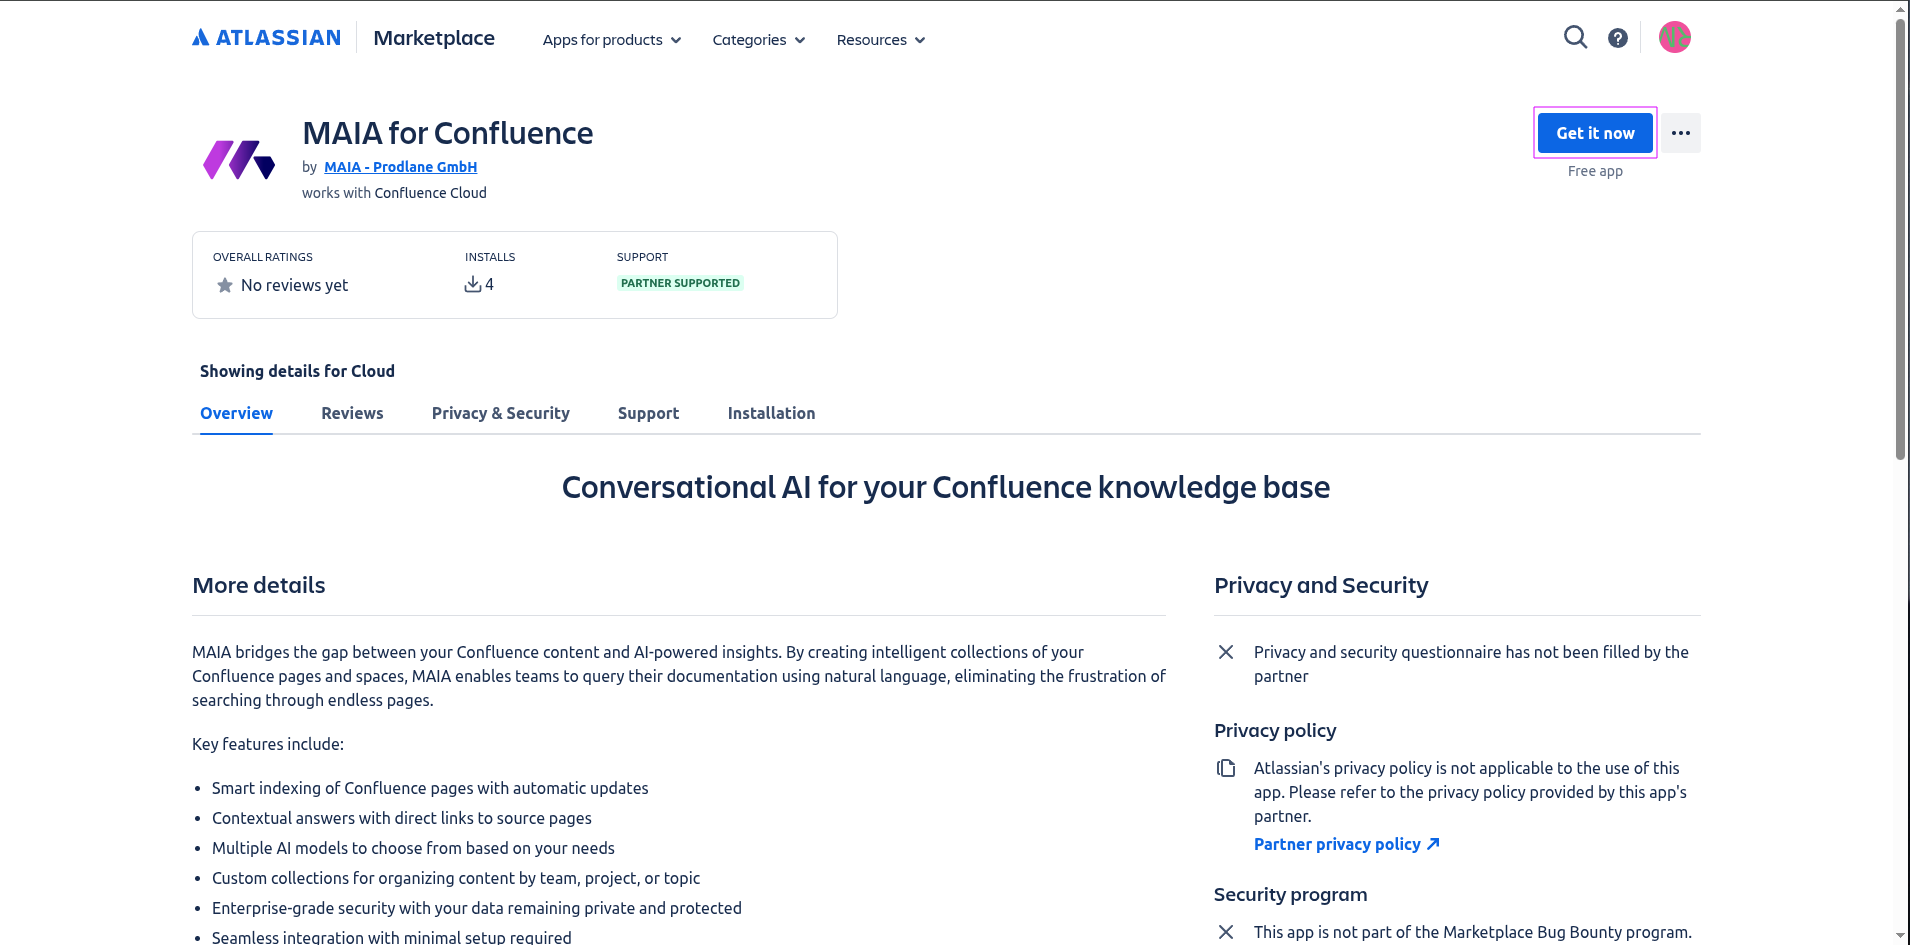Switch to the Reviews tab
Image resolution: width=1910 pixels, height=945 pixels.
(x=352, y=413)
